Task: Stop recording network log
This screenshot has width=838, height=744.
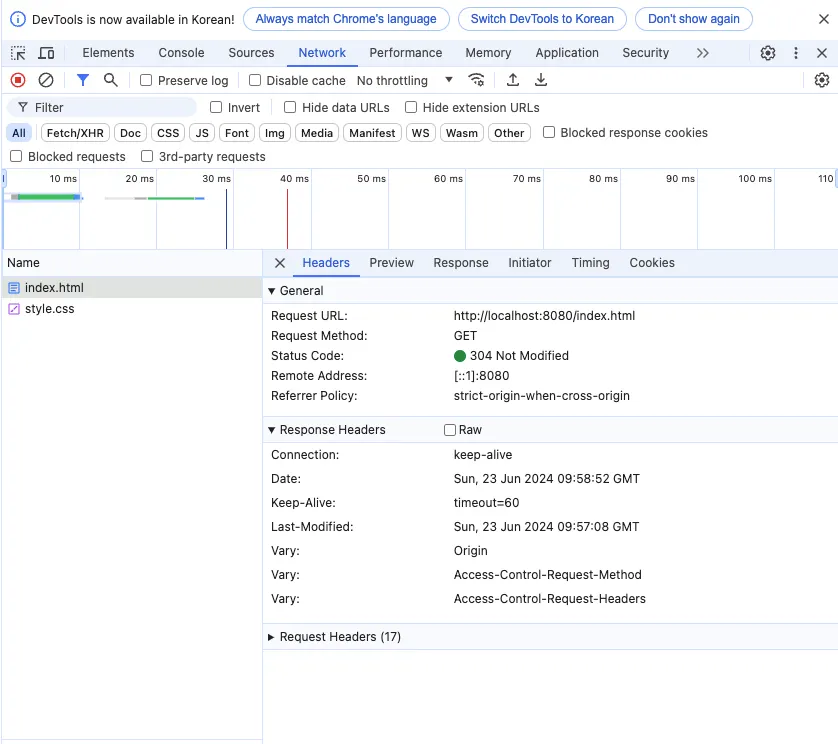Action: pyautogui.click(x=18, y=80)
